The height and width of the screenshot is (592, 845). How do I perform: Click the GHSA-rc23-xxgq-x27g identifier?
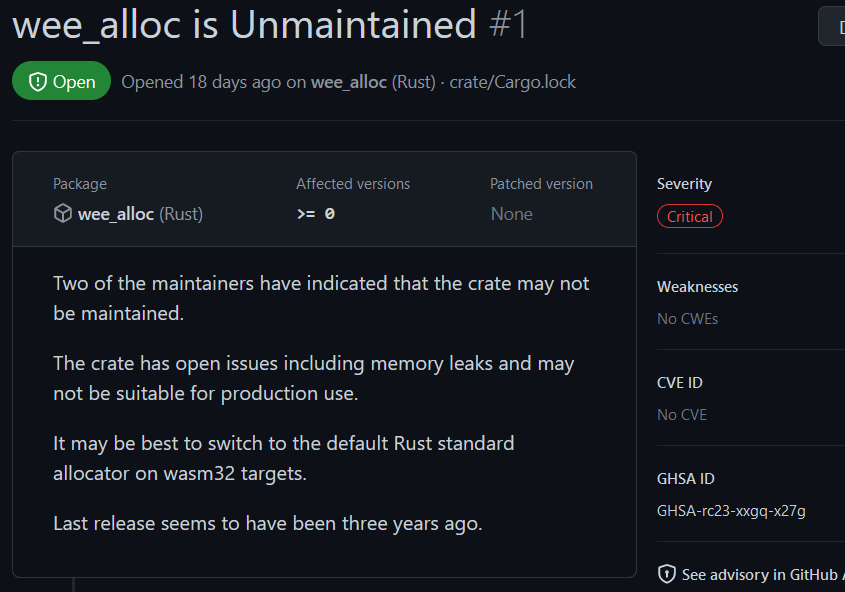pos(731,511)
